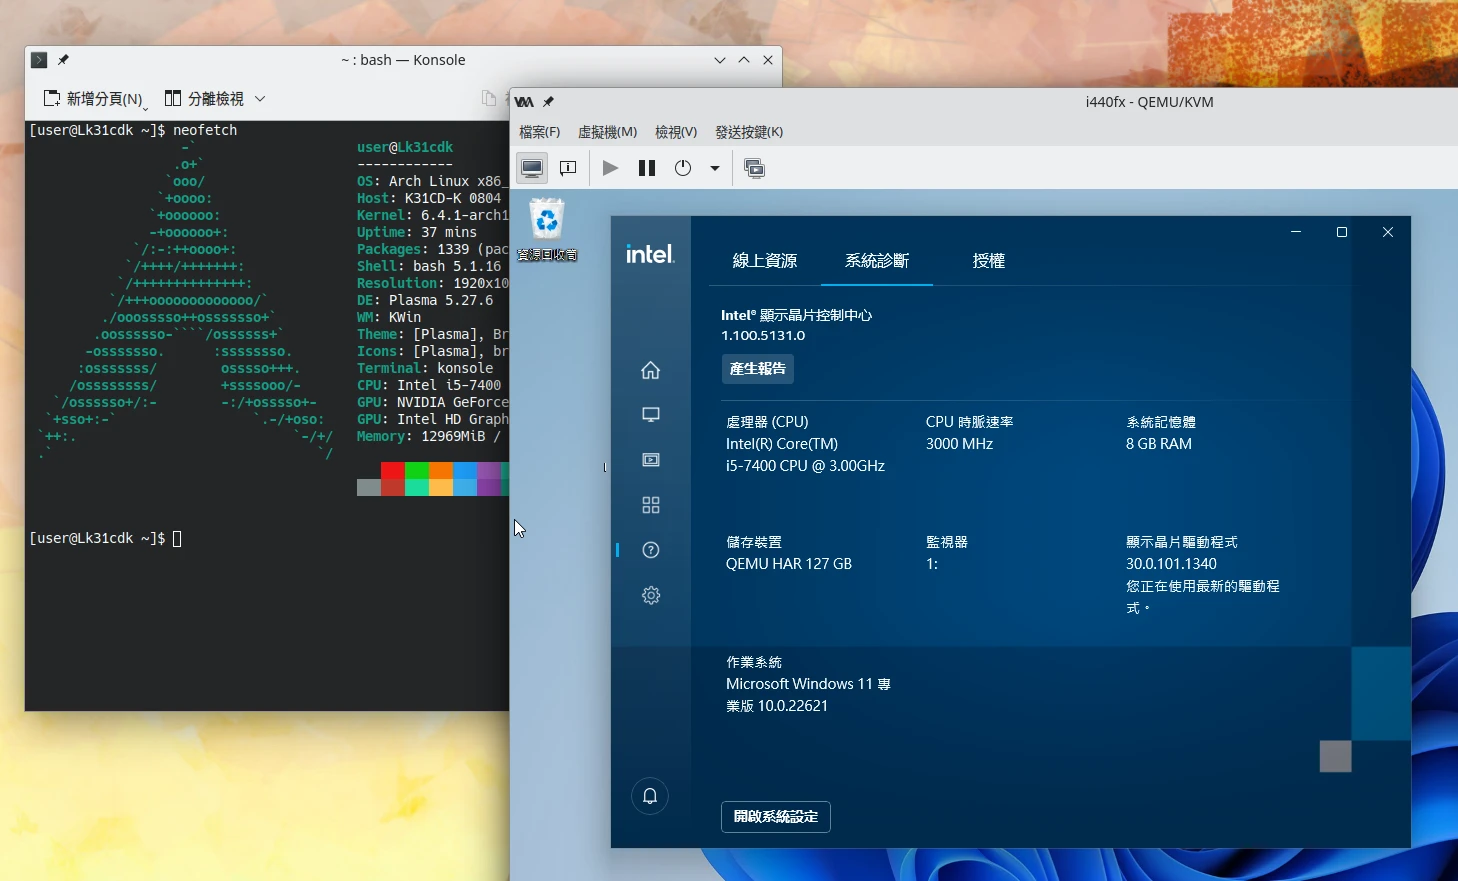
Task: Open the 虛擬機(M) menu
Action: (x=607, y=132)
